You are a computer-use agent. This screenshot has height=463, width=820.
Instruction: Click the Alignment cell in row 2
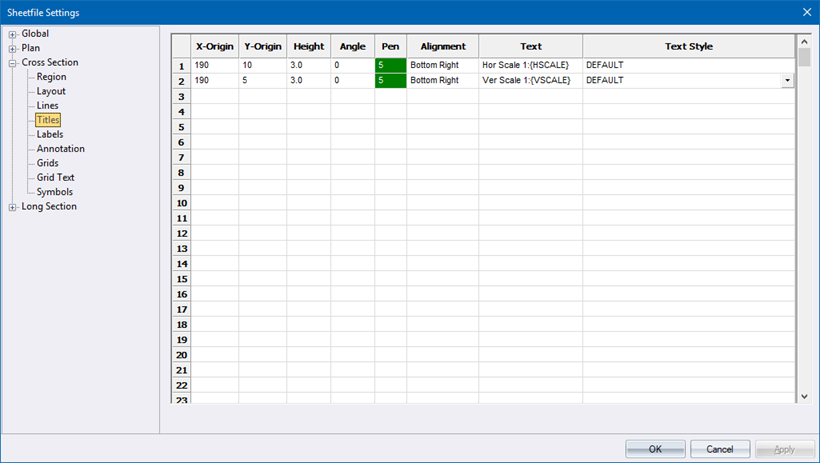click(x=442, y=80)
